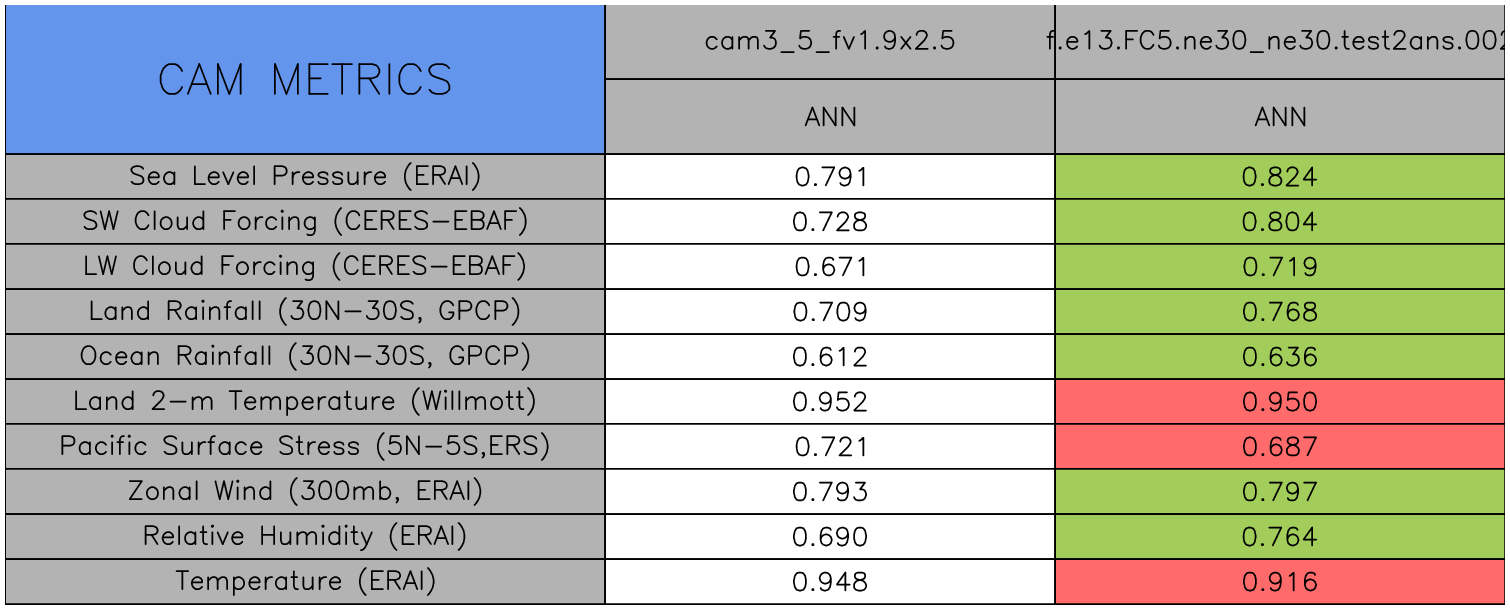1510x610 pixels.
Task: Select the f.e13.FC5.ne30_ne30.test2ans column header
Action: [x=1280, y=42]
